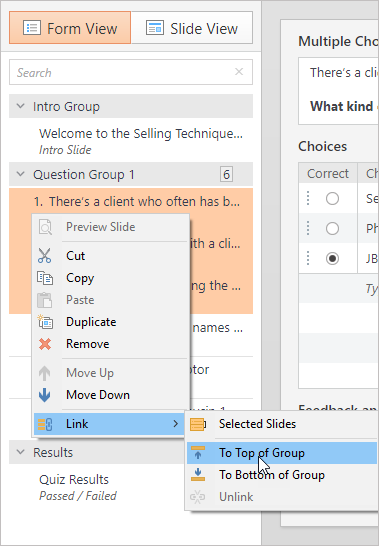Click the Link chain icon
Viewport: 379px width, 546px height.
point(45,424)
